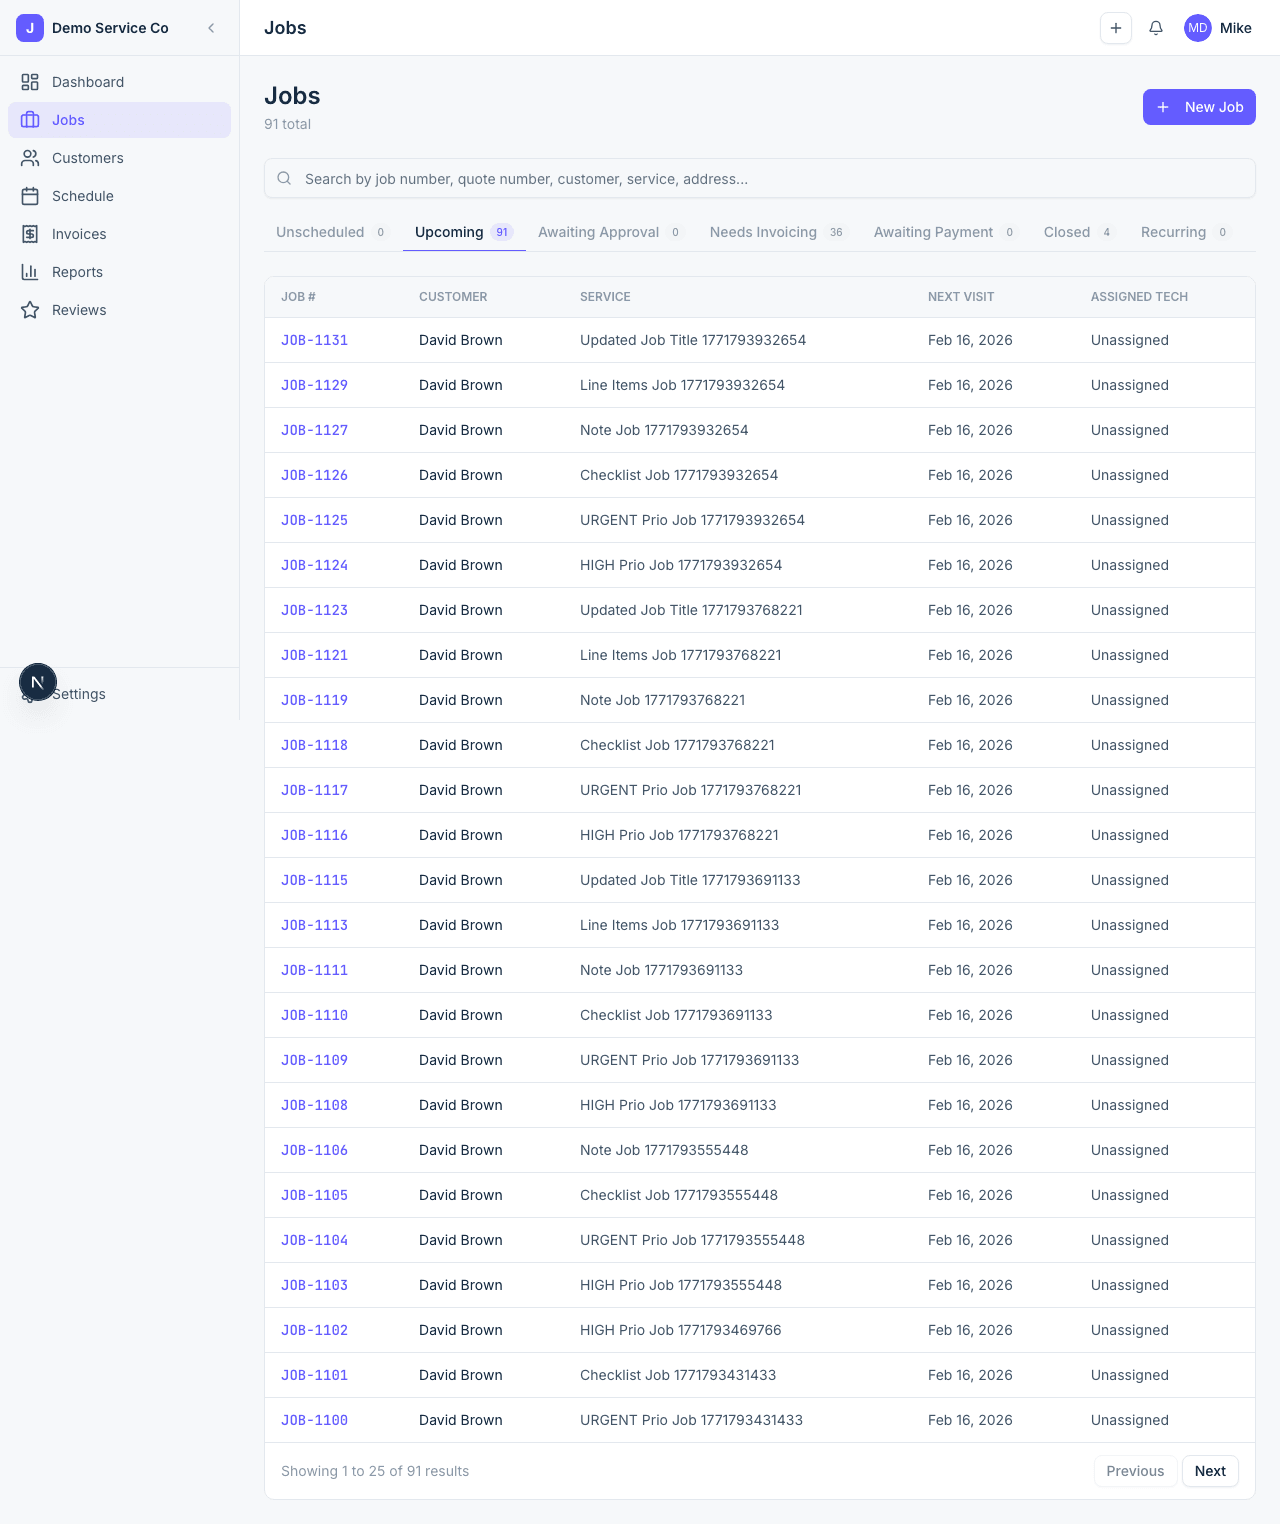Image resolution: width=1280 pixels, height=1524 pixels.
Task: Click the Invoices dollar-document icon
Action: [x=30, y=234]
